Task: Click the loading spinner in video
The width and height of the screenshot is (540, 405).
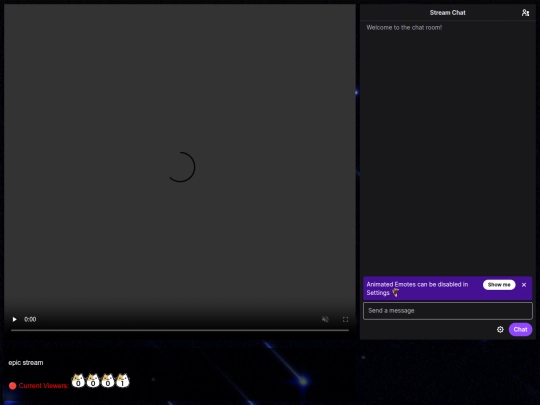Action: [181, 167]
